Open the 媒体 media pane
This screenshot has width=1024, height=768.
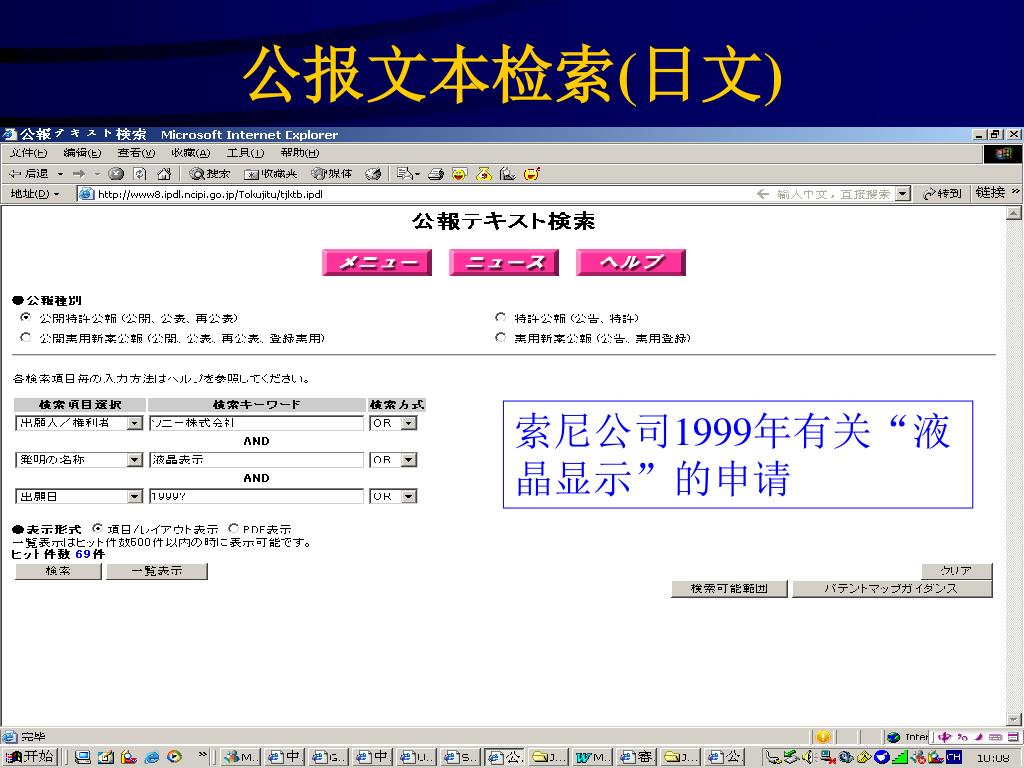pos(332,174)
